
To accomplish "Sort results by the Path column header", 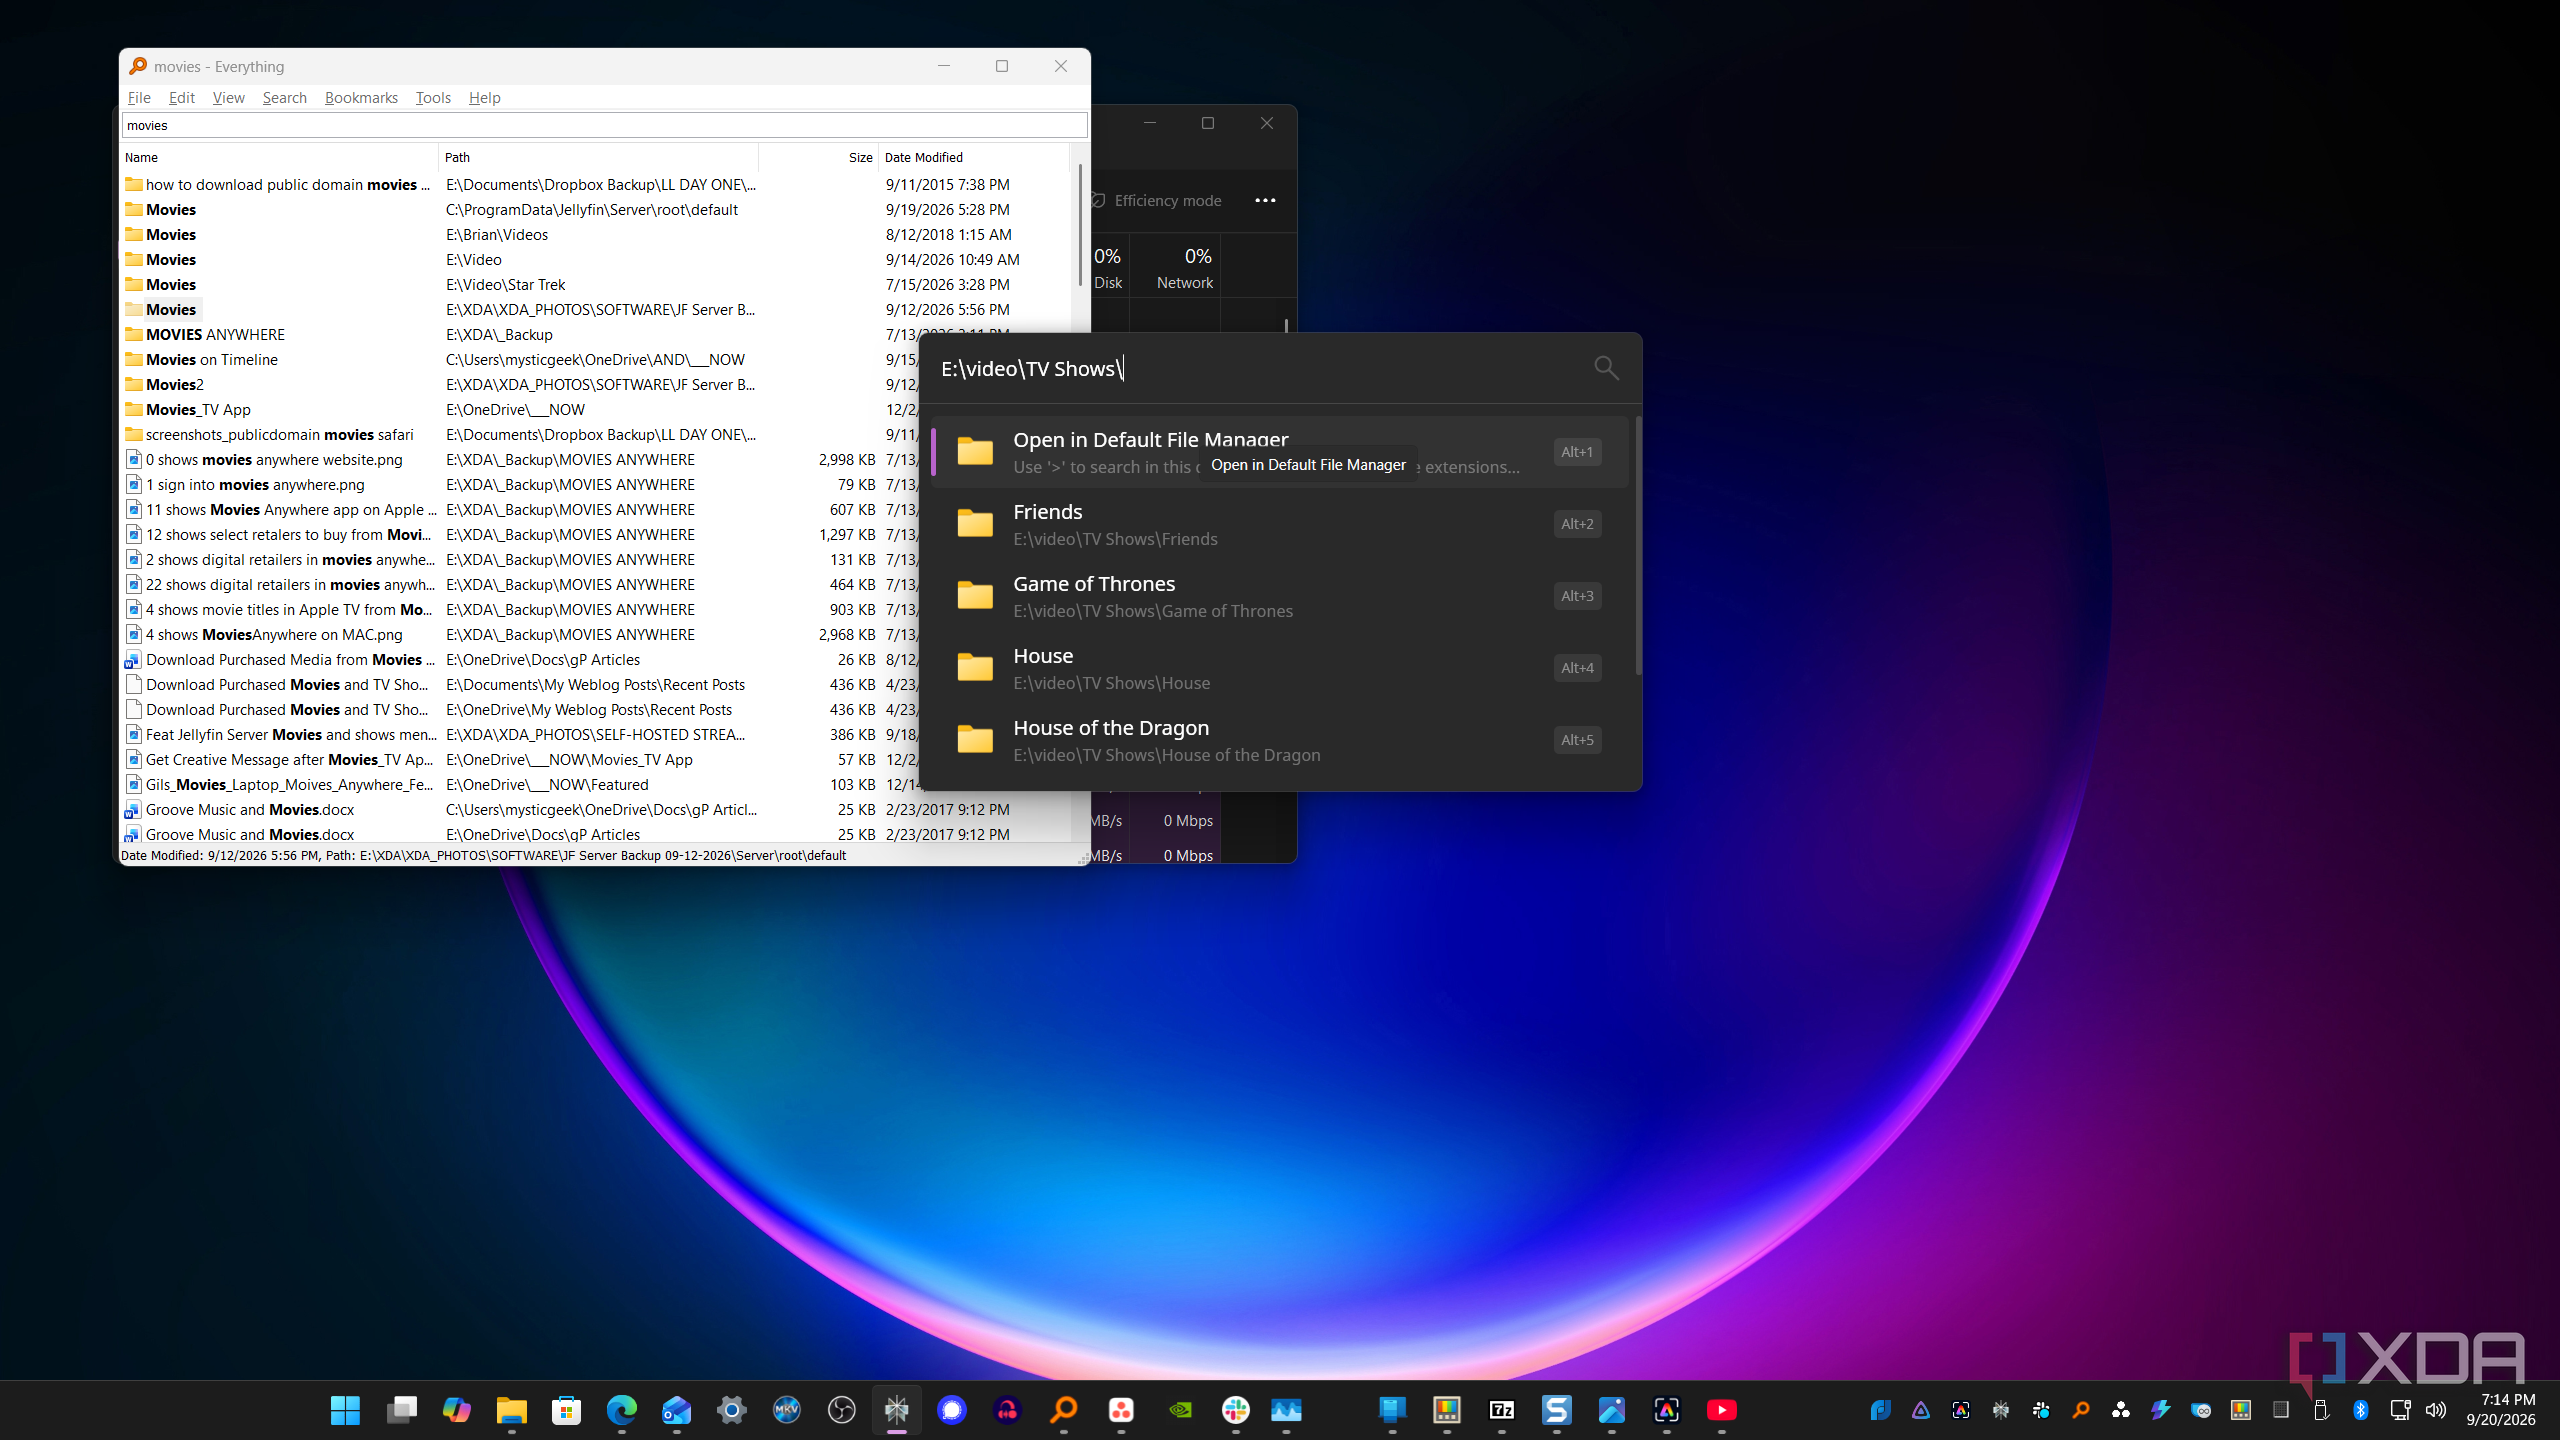I will pos(598,157).
